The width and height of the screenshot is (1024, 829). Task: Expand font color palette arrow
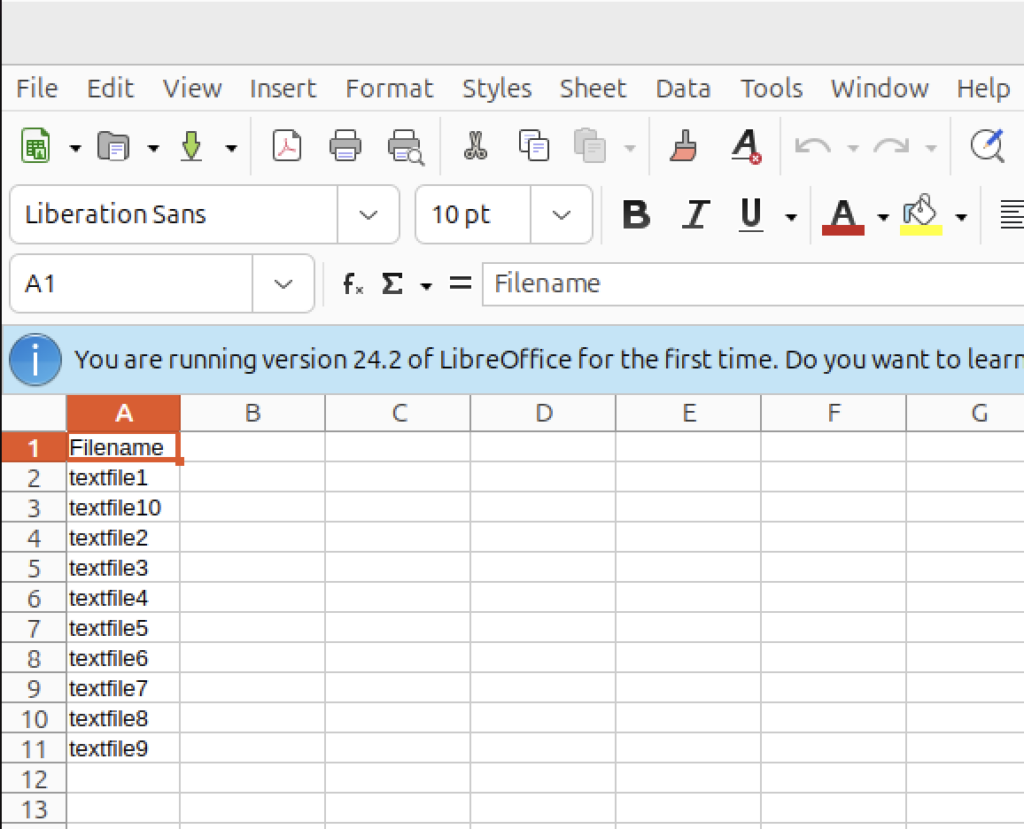[x=883, y=217]
